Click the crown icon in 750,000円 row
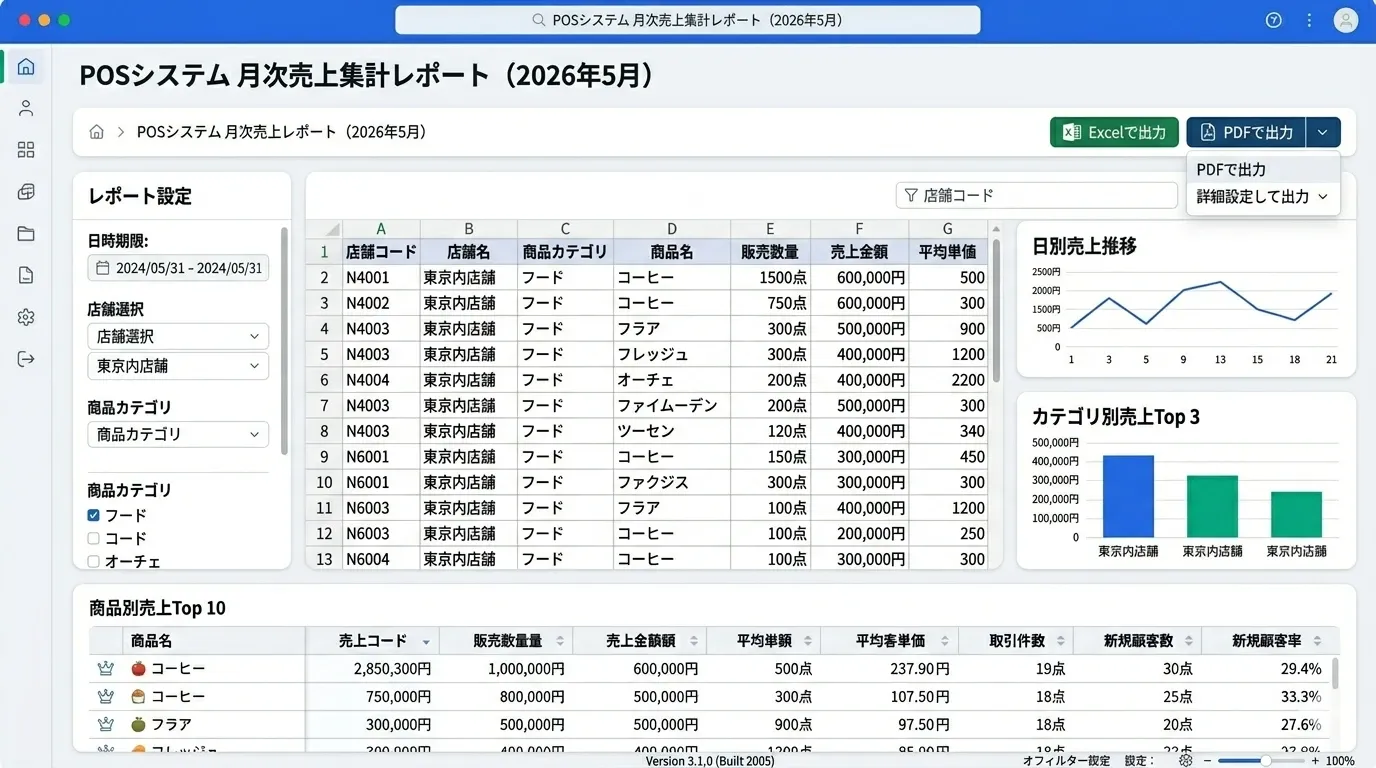 (x=105, y=696)
